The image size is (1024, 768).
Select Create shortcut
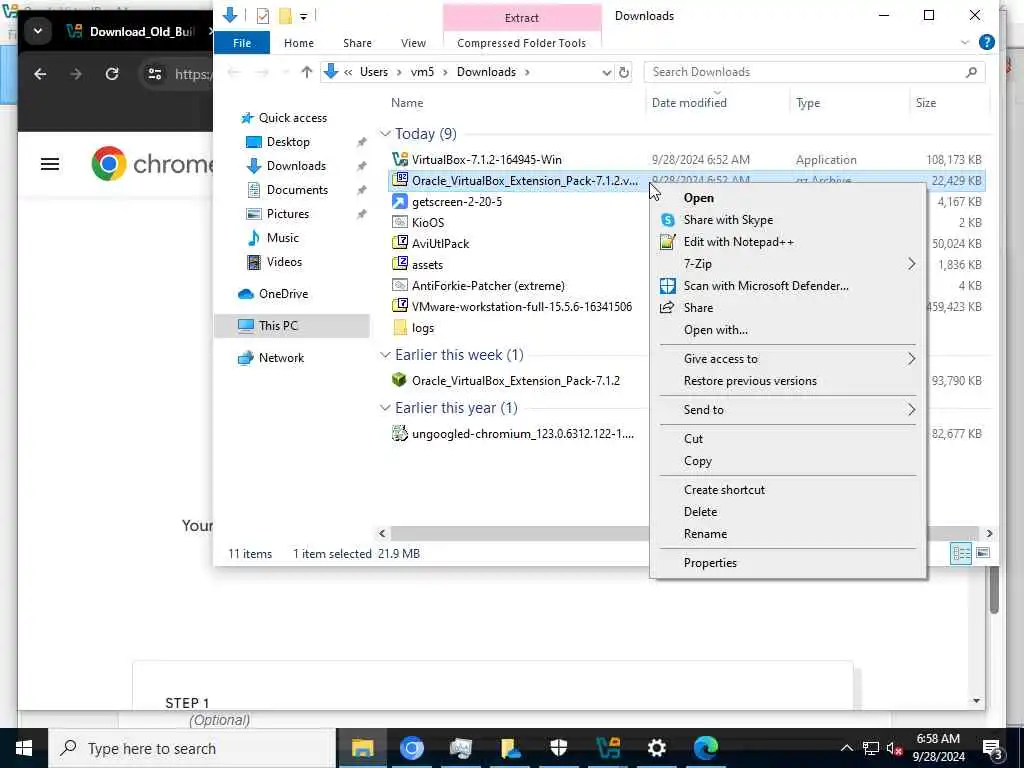point(724,490)
